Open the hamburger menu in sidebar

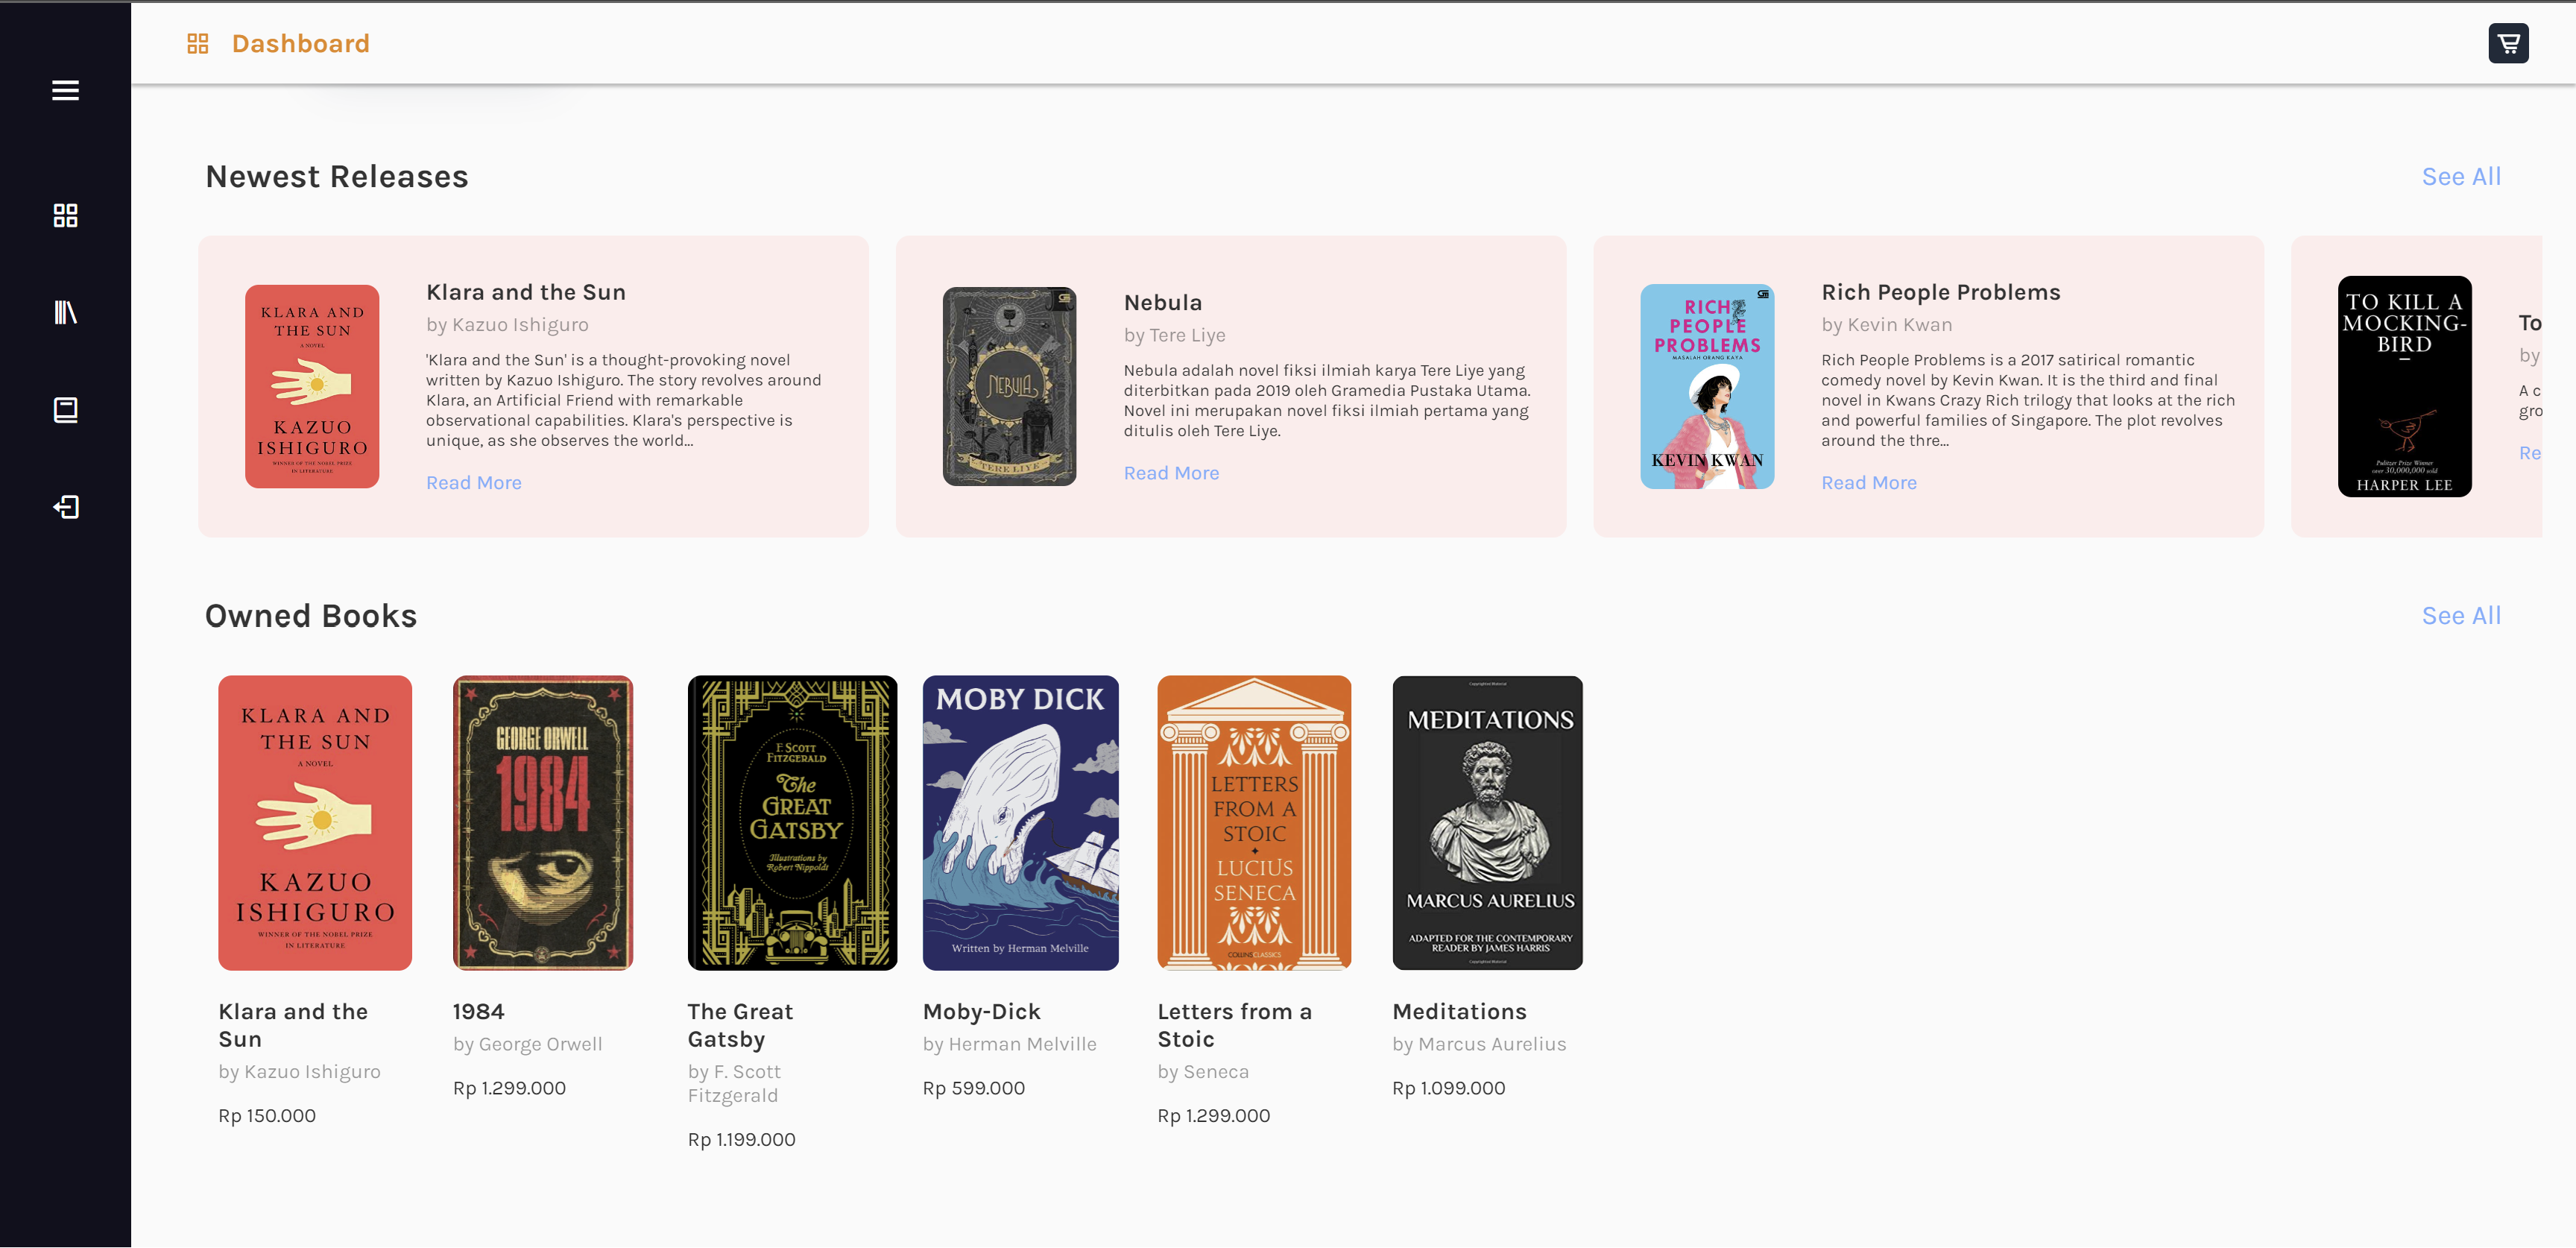65,90
